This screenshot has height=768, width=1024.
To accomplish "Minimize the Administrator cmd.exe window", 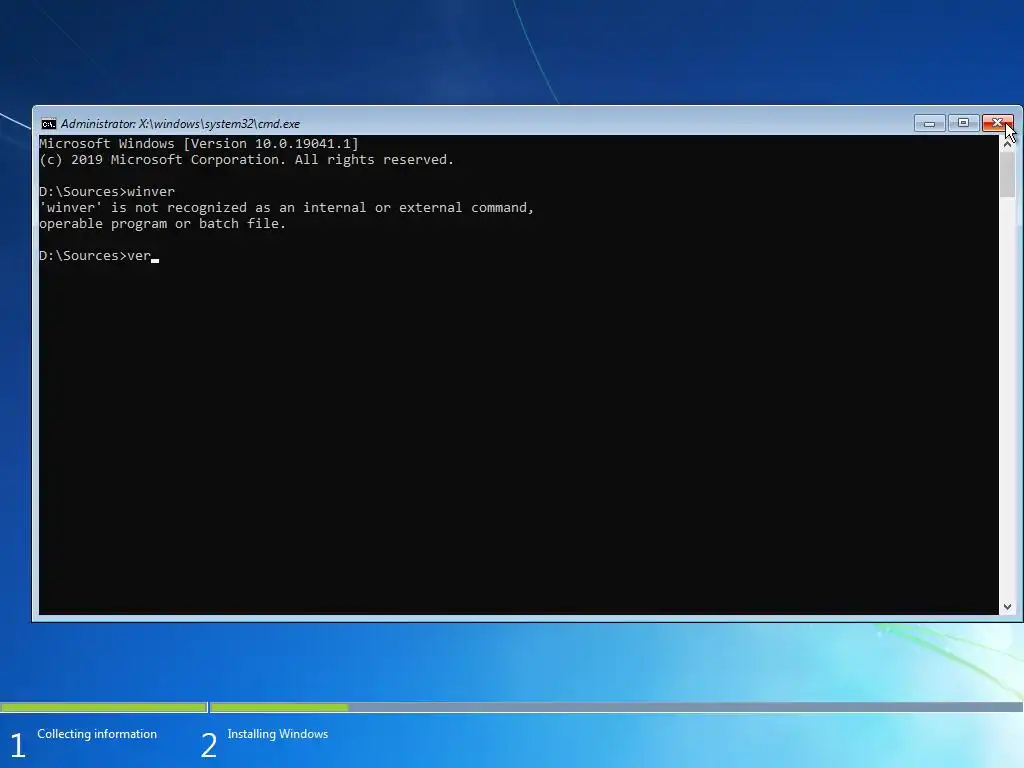I will pyautogui.click(x=929, y=123).
